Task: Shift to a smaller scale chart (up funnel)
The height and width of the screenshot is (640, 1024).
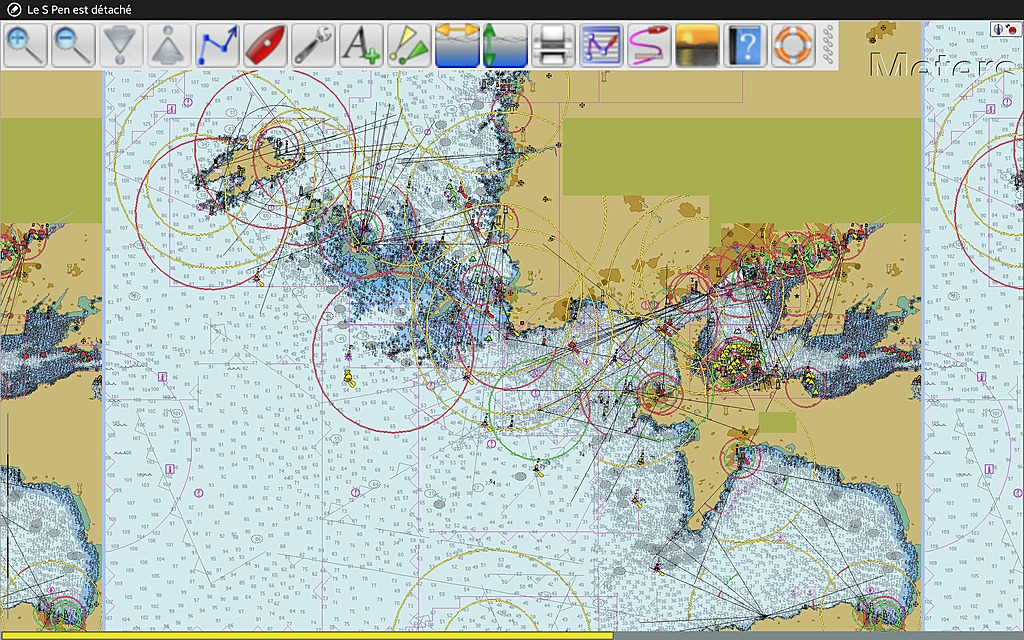Action: 168,45
